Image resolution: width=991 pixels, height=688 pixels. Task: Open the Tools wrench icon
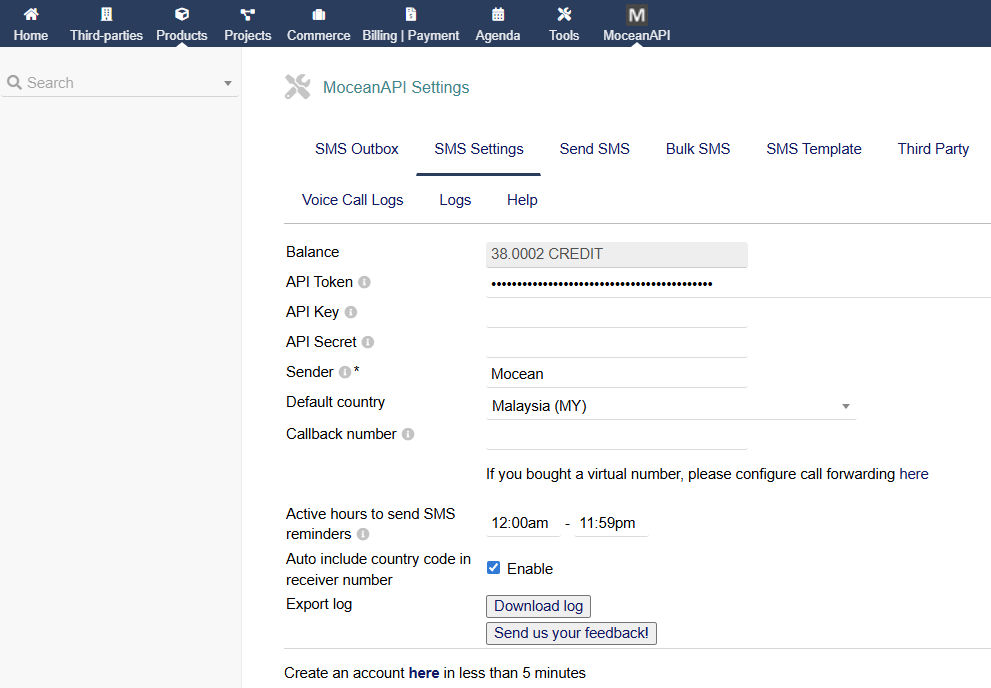(564, 15)
